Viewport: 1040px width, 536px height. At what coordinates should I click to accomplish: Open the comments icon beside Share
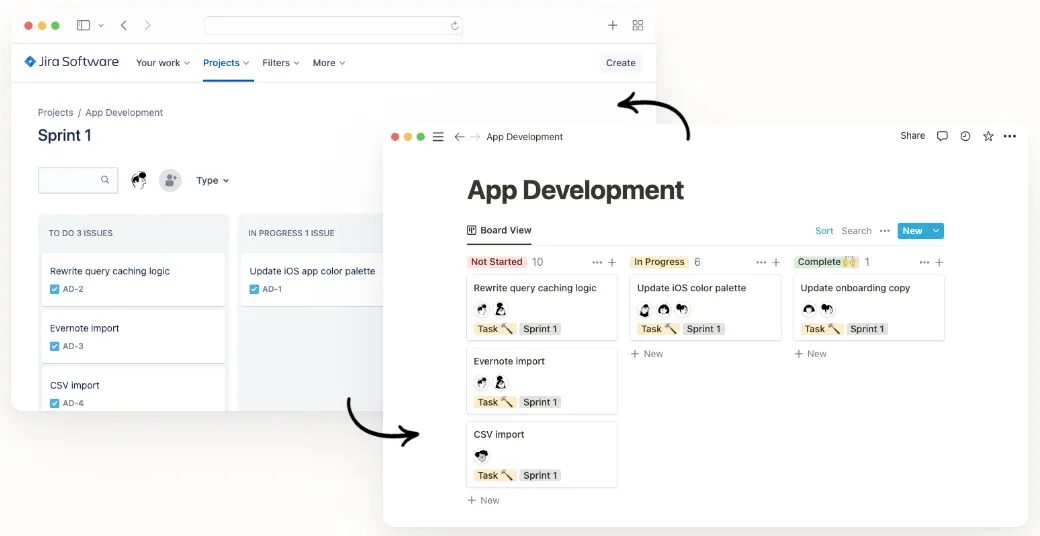[x=942, y=136]
